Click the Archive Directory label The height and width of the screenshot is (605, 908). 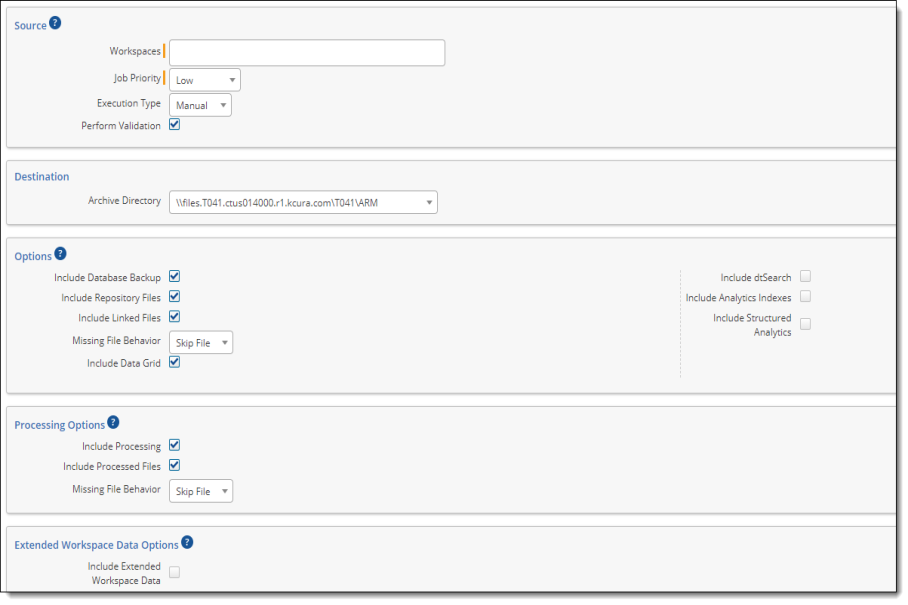point(125,200)
